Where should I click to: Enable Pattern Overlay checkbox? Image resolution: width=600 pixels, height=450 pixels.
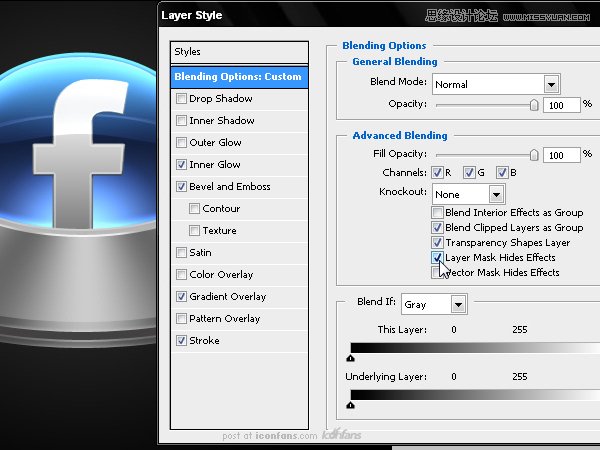tap(181, 319)
